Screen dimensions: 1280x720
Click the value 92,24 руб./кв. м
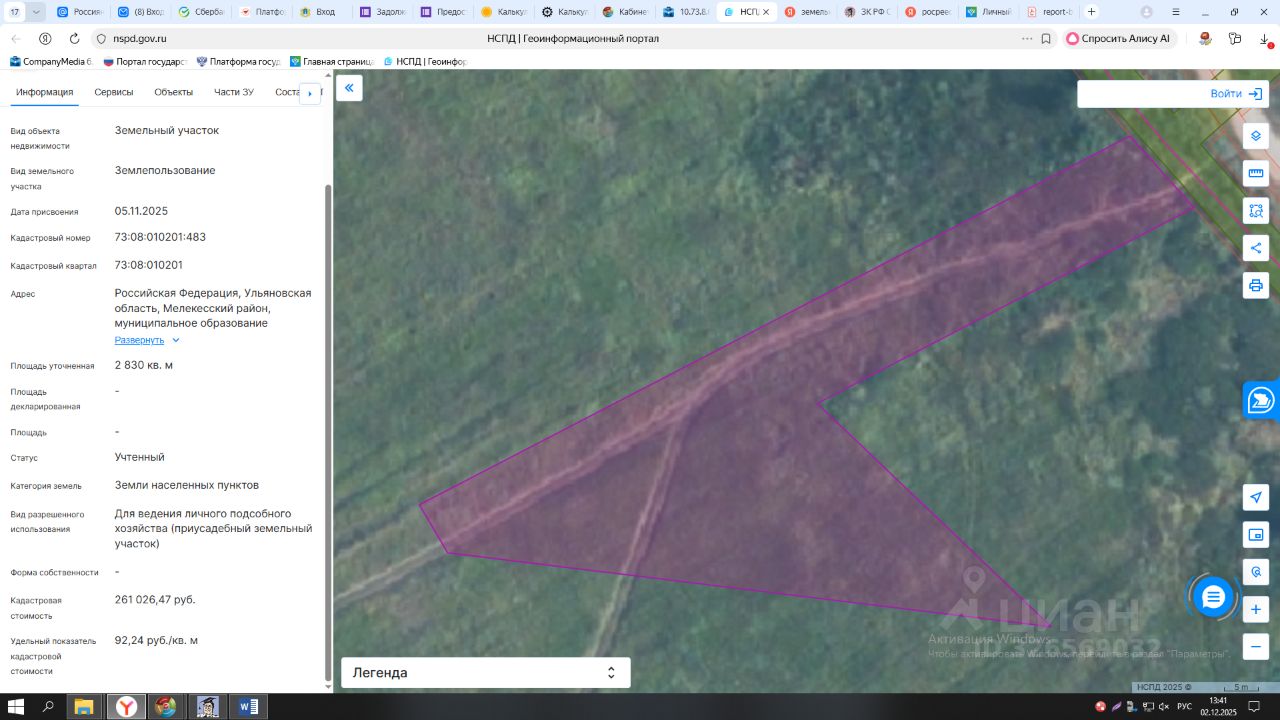click(156, 640)
